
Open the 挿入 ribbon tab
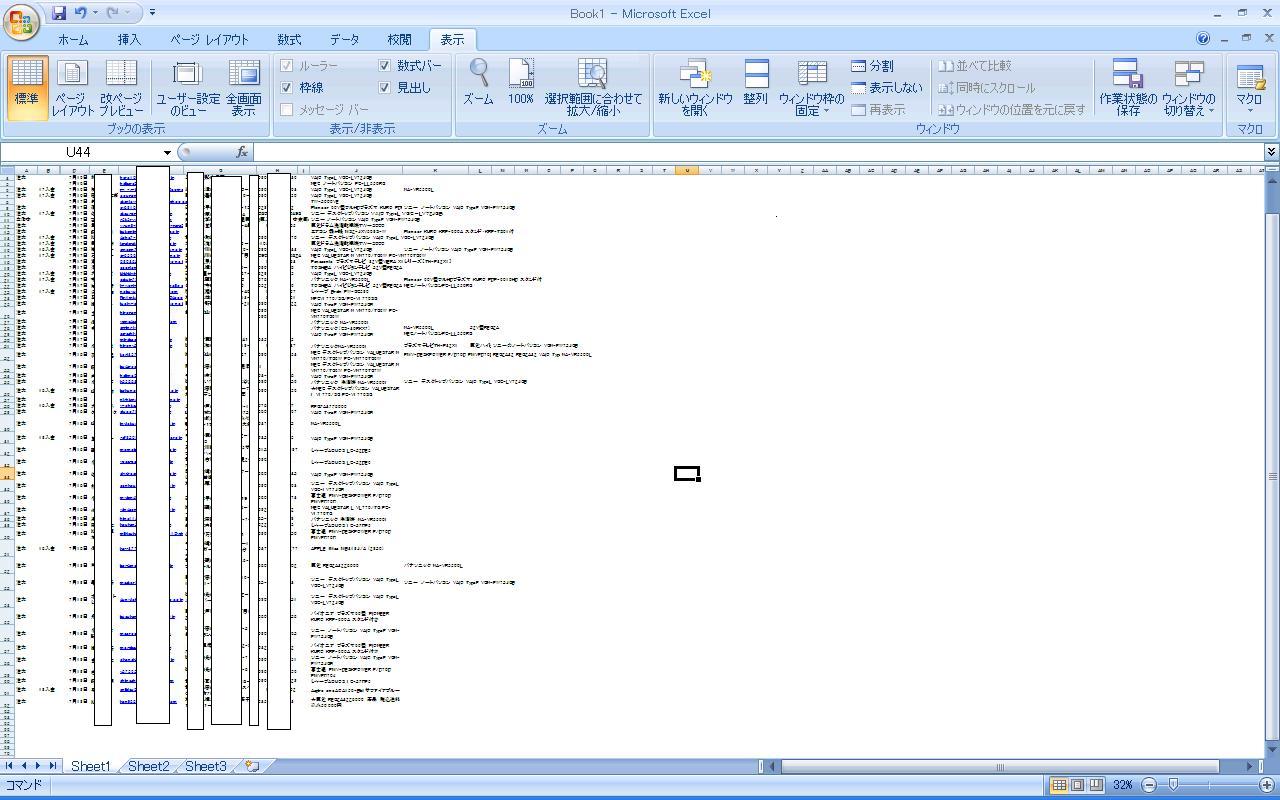point(129,40)
